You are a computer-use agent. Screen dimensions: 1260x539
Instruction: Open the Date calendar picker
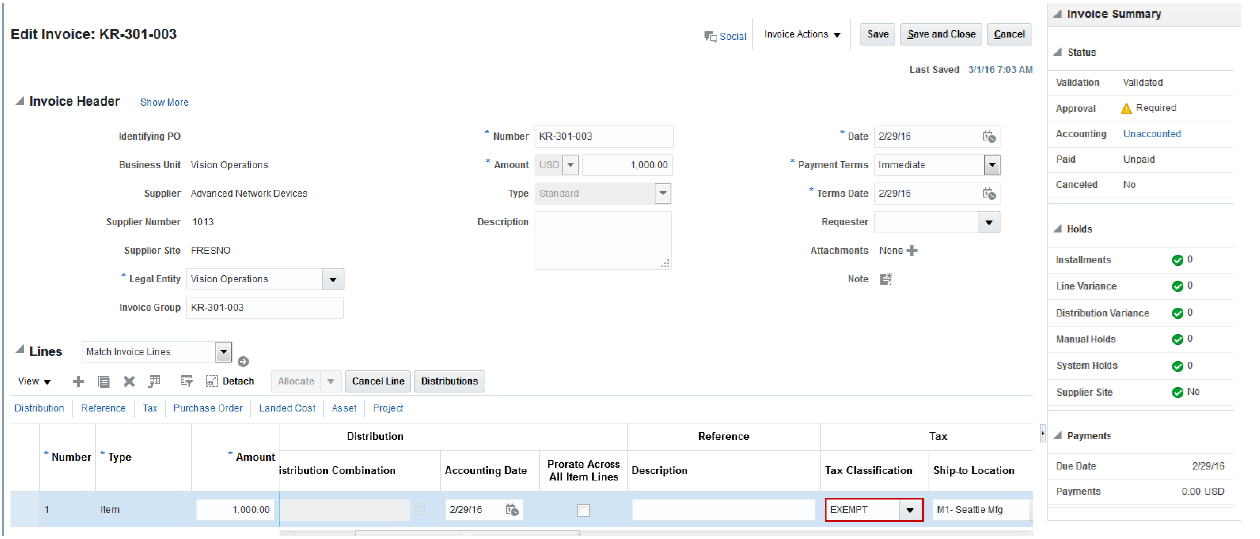coord(988,137)
